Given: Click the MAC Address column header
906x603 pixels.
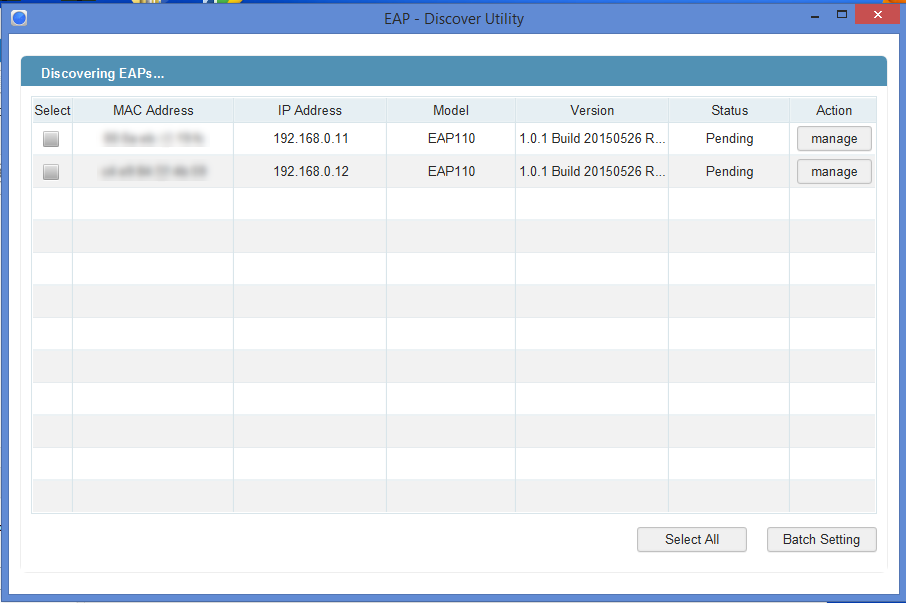Looking at the screenshot, I should [152, 110].
